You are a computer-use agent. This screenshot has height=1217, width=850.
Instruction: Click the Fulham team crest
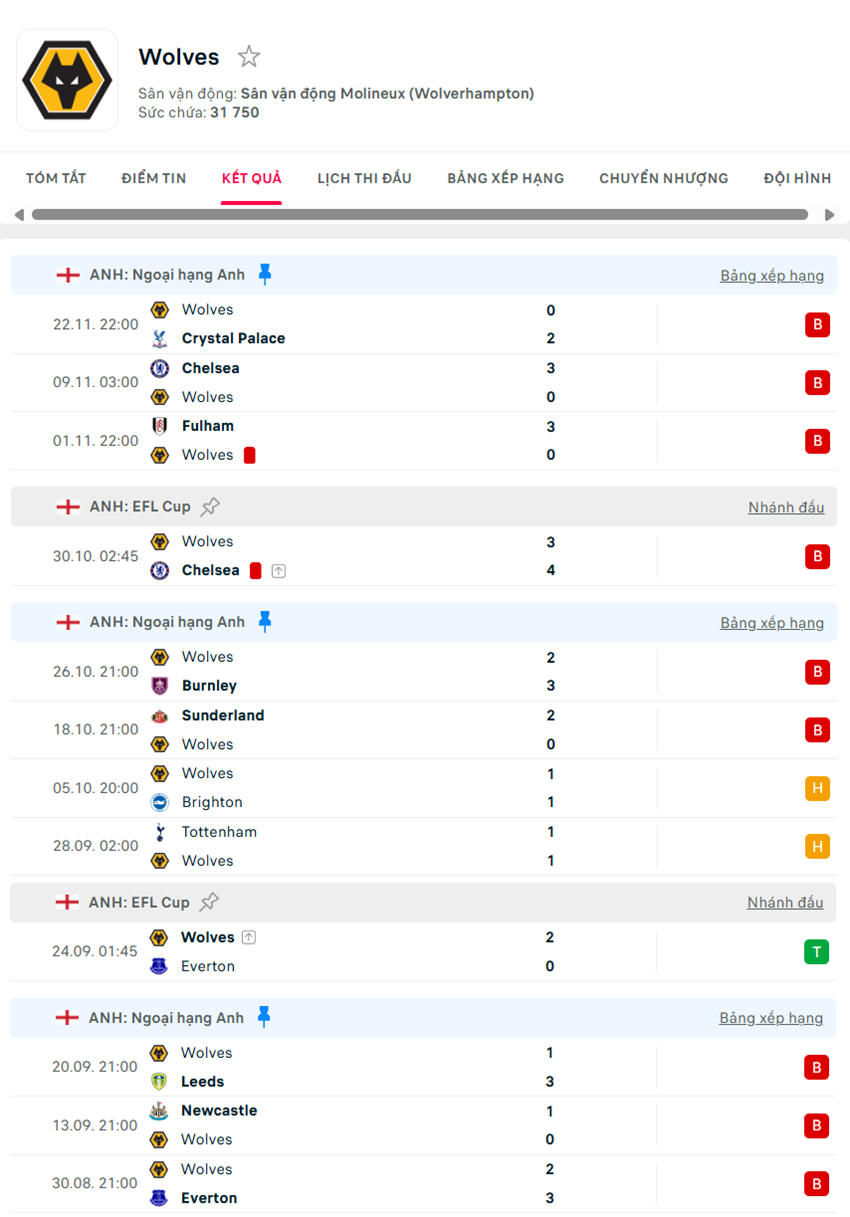click(159, 426)
